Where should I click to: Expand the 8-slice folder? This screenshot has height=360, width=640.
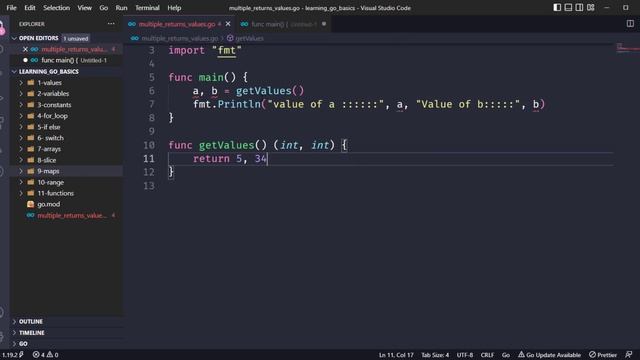tap(47, 160)
